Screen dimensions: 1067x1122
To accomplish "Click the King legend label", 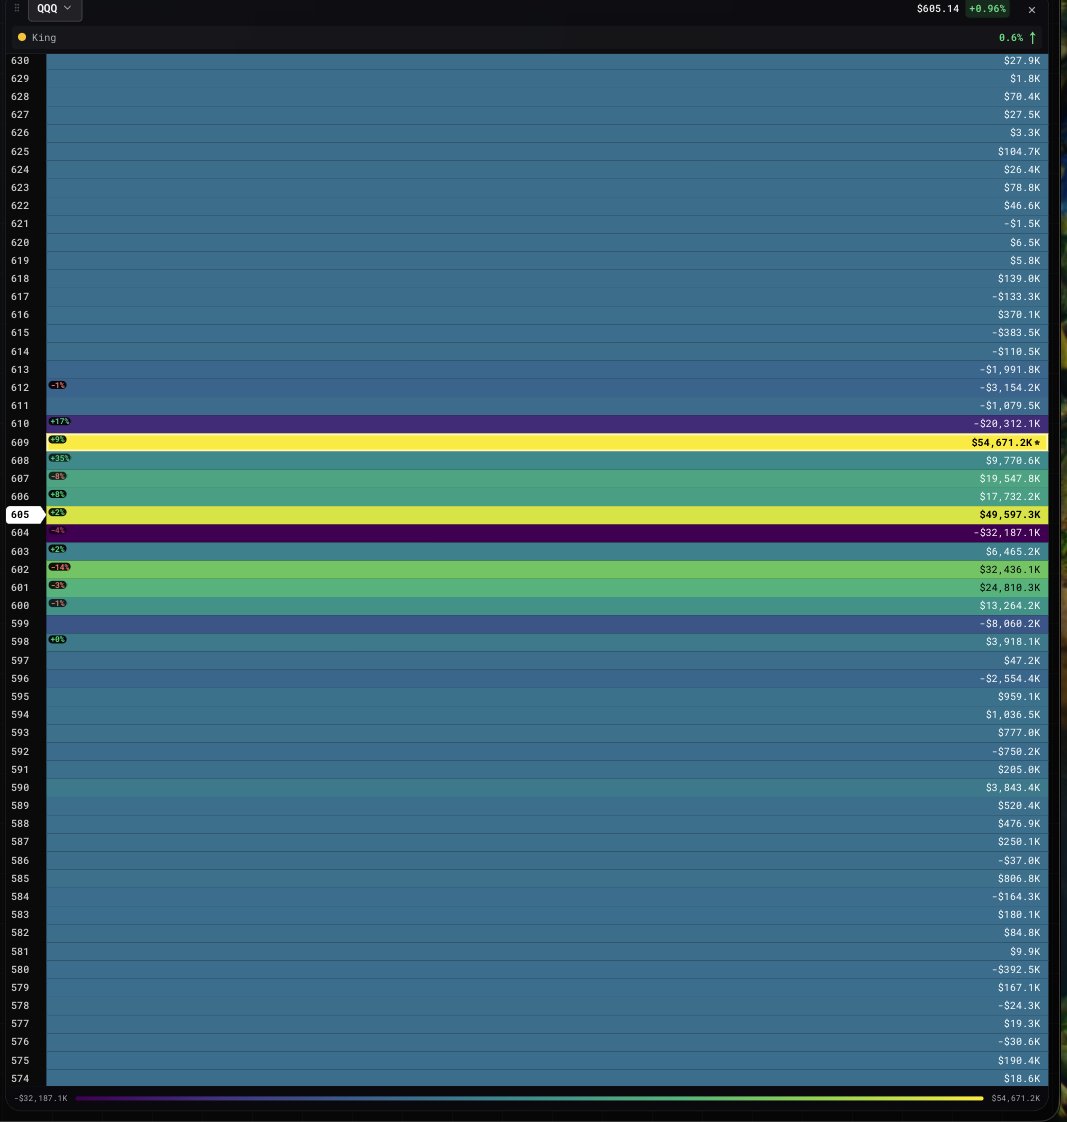I will [44, 37].
